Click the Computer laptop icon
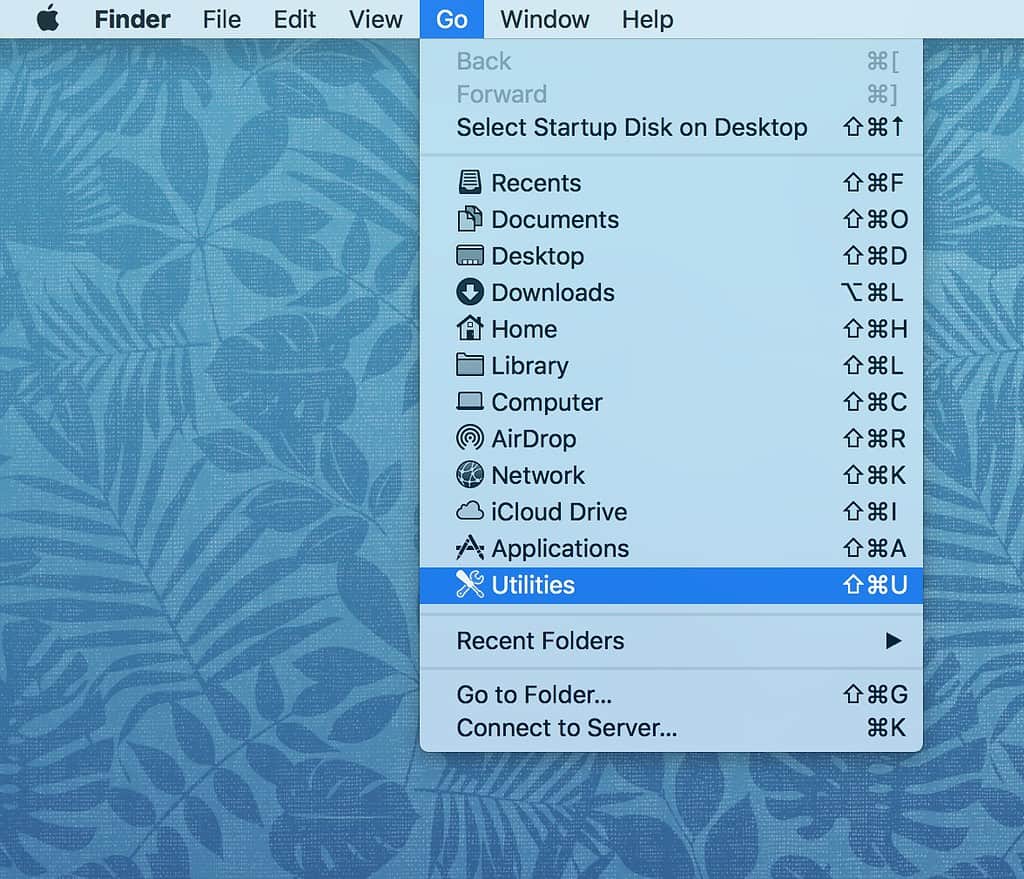1024x879 pixels. click(x=470, y=401)
